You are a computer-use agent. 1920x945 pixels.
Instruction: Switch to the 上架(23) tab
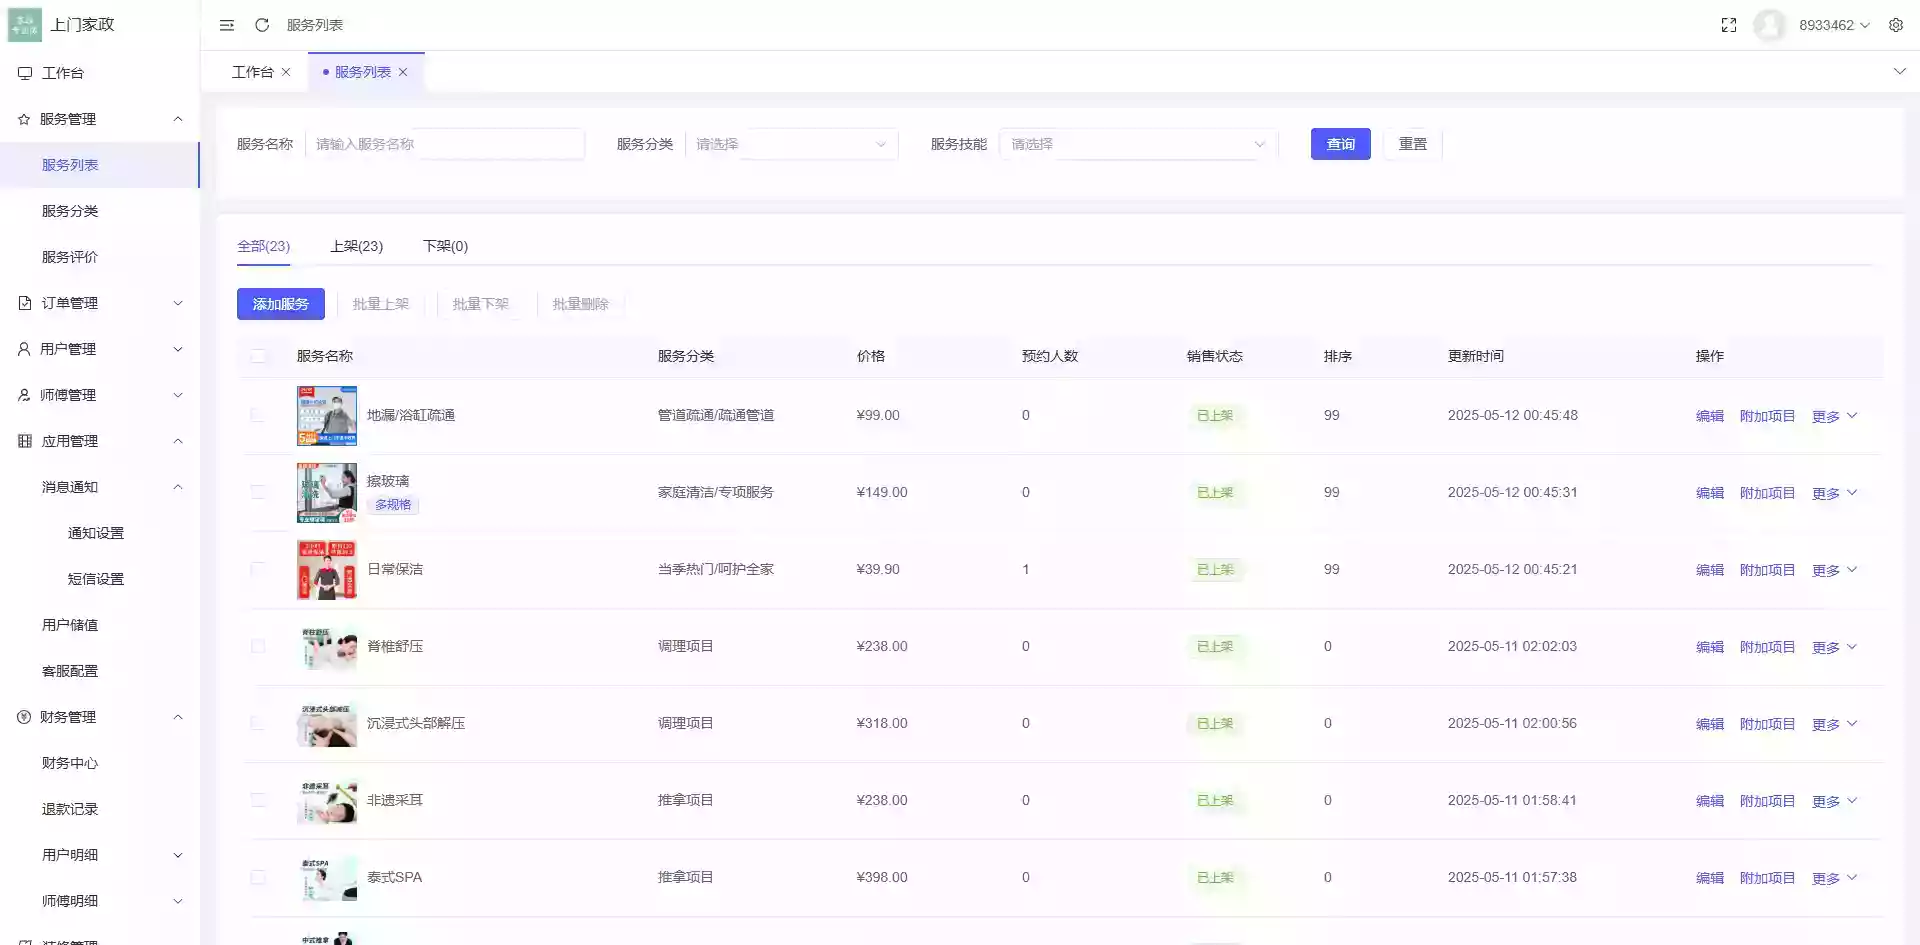coord(357,246)
